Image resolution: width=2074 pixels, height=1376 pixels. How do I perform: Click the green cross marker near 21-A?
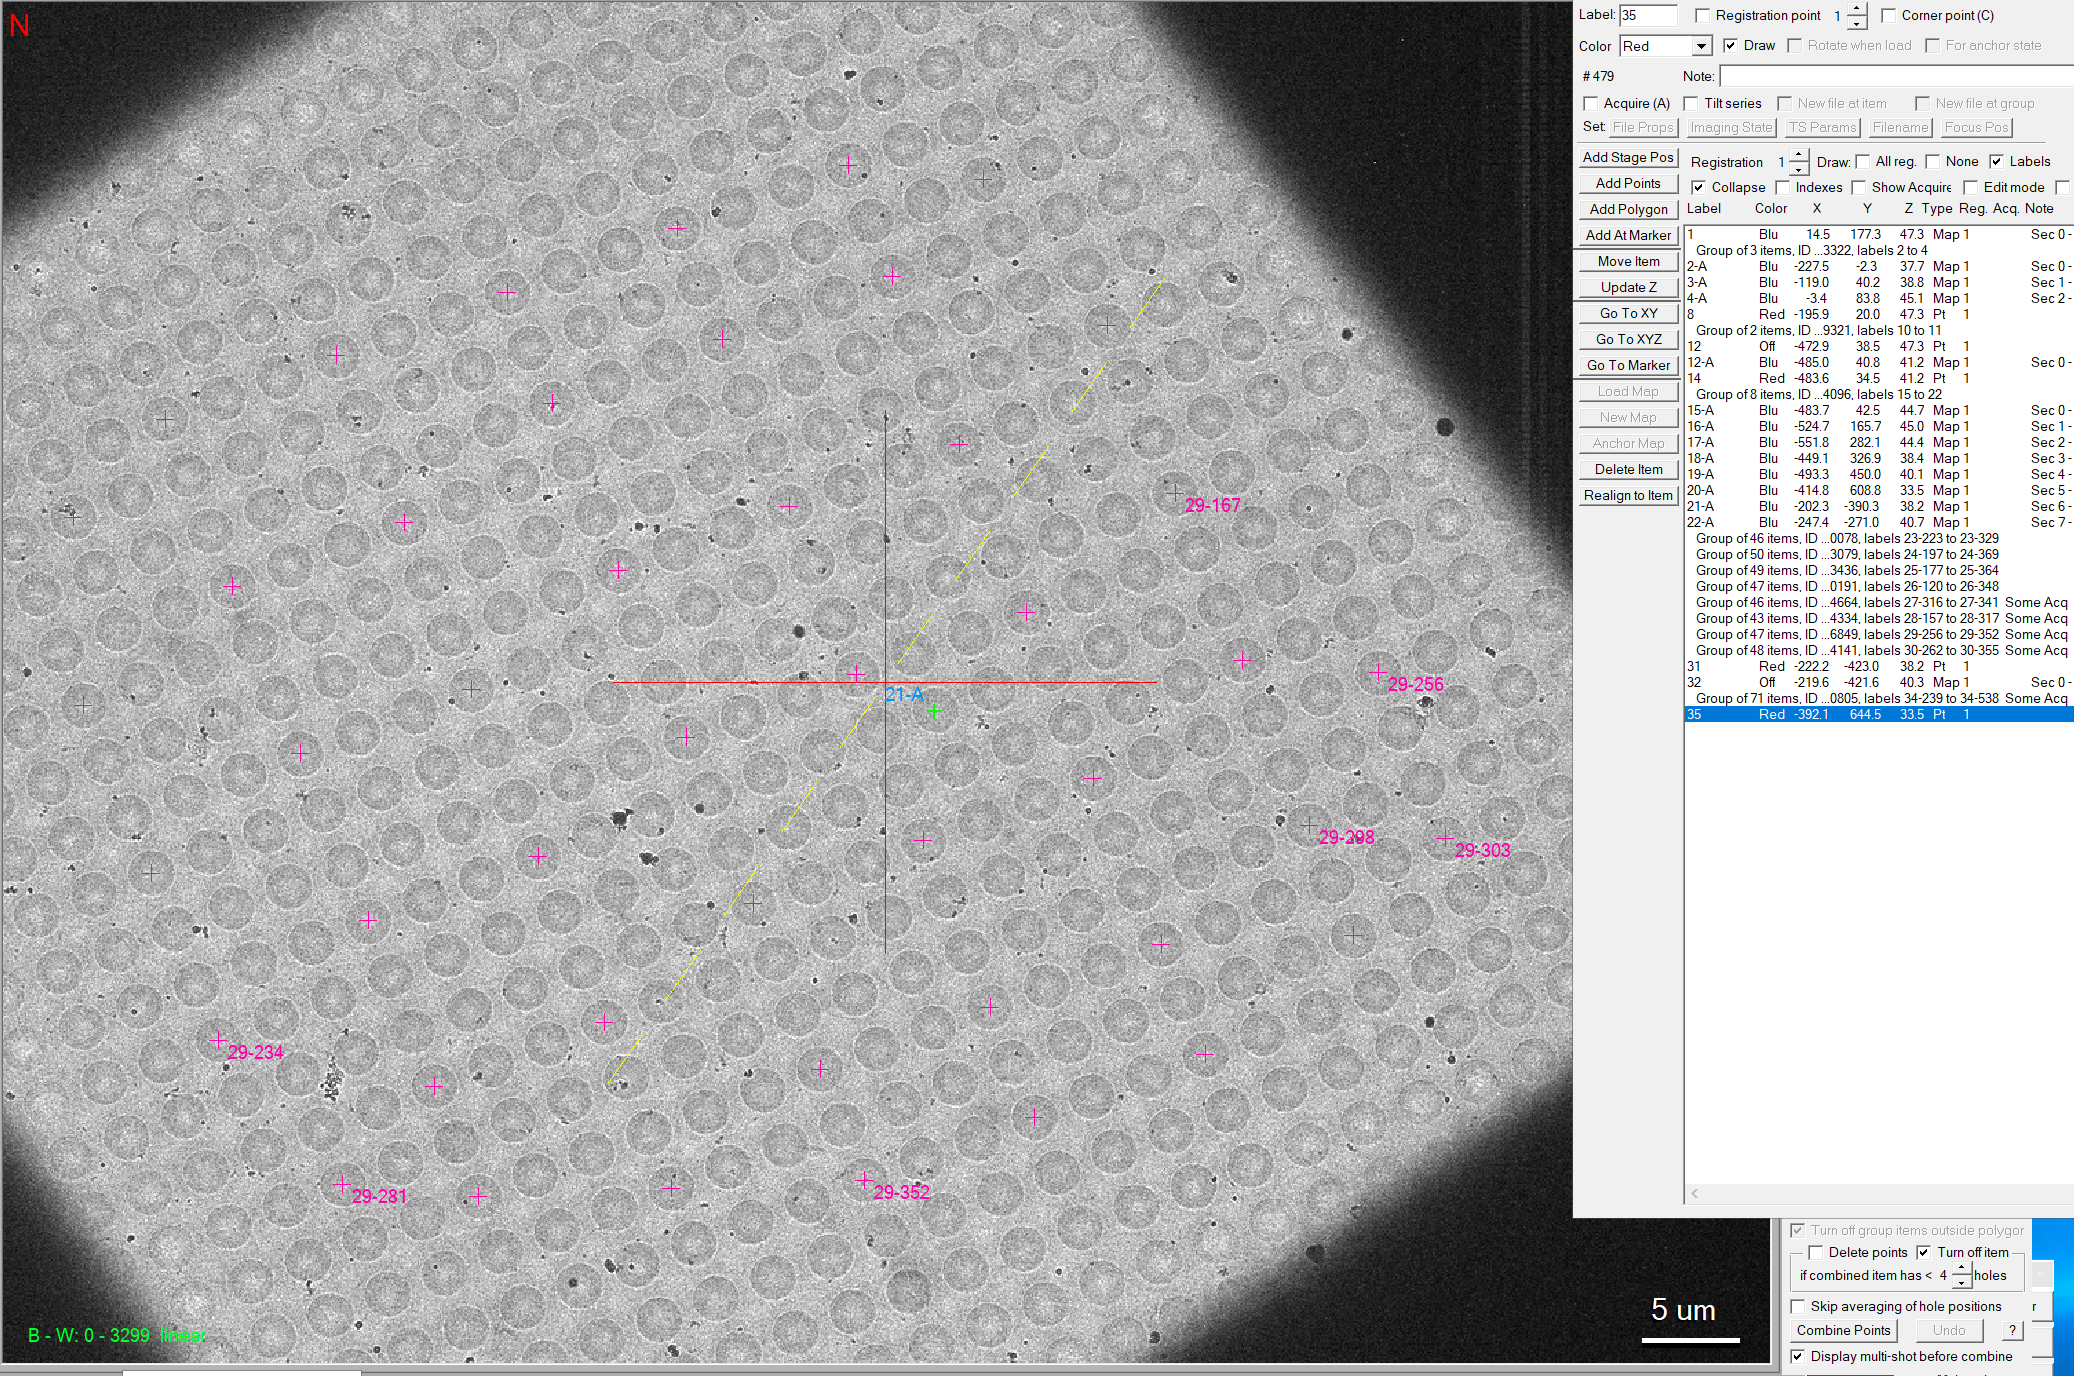[x=934, y=711]
